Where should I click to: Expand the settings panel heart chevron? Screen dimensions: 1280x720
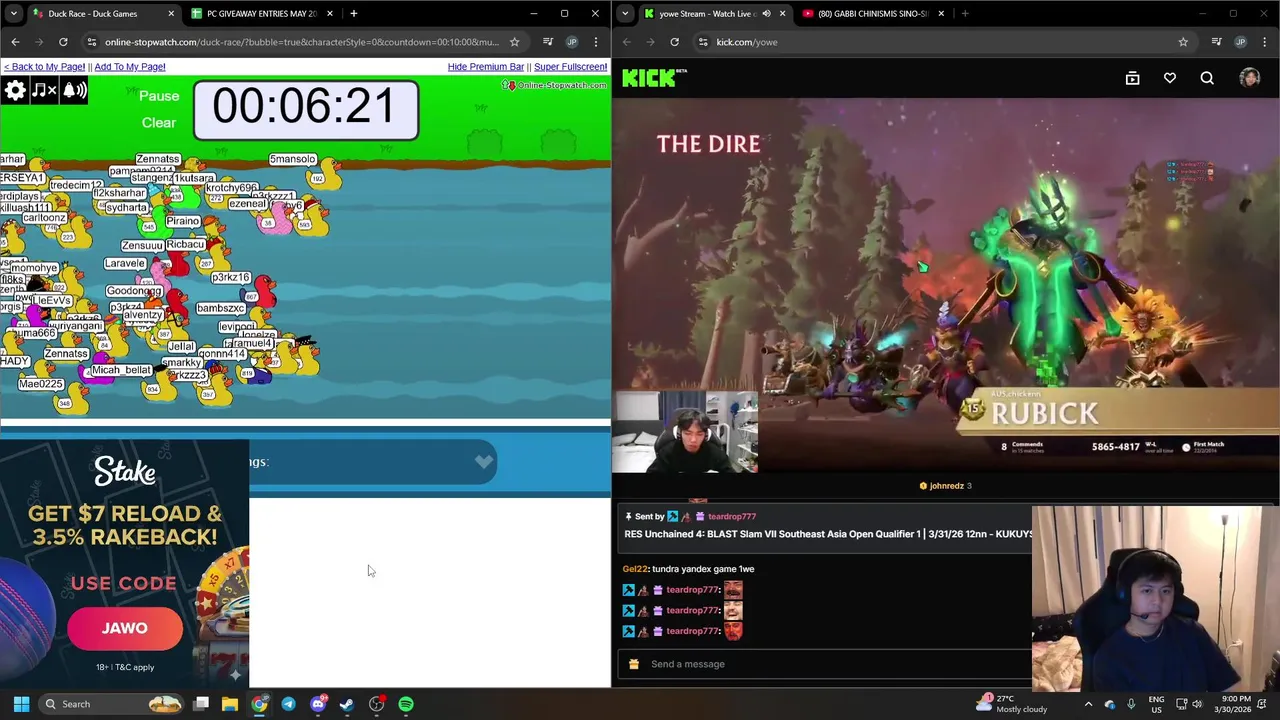point(484,461)
